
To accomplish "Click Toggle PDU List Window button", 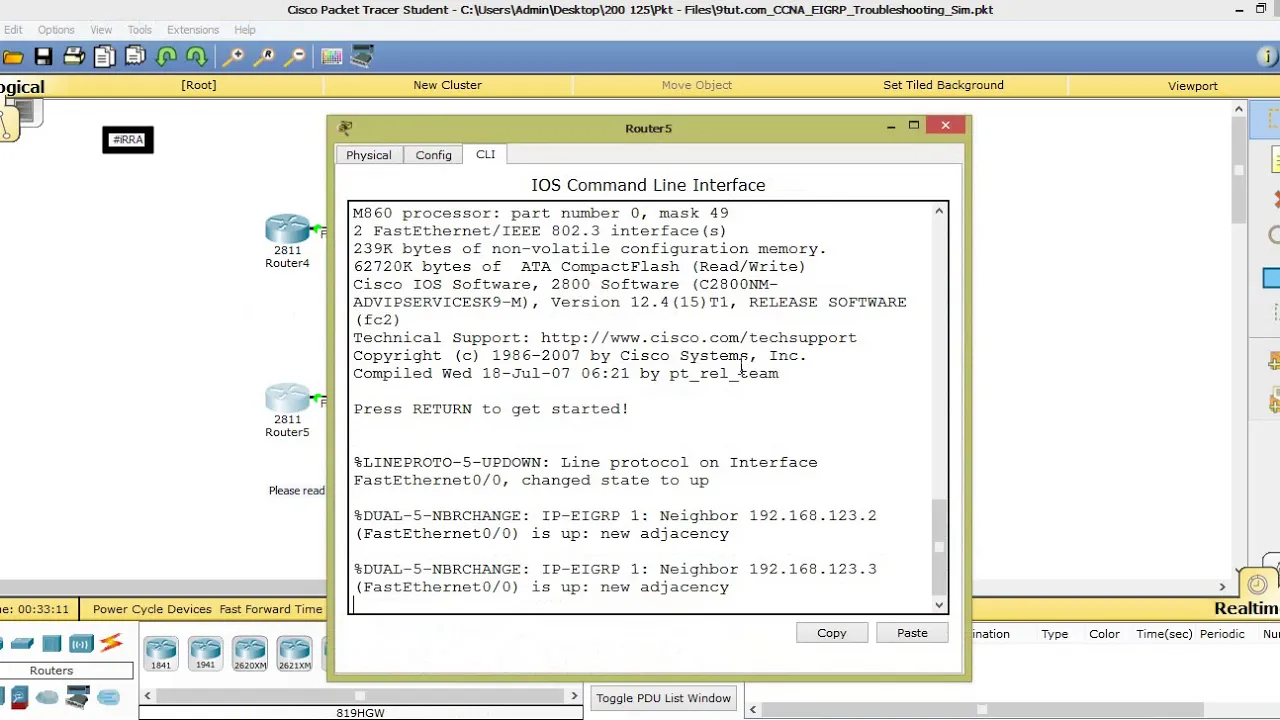I will 663,698.
